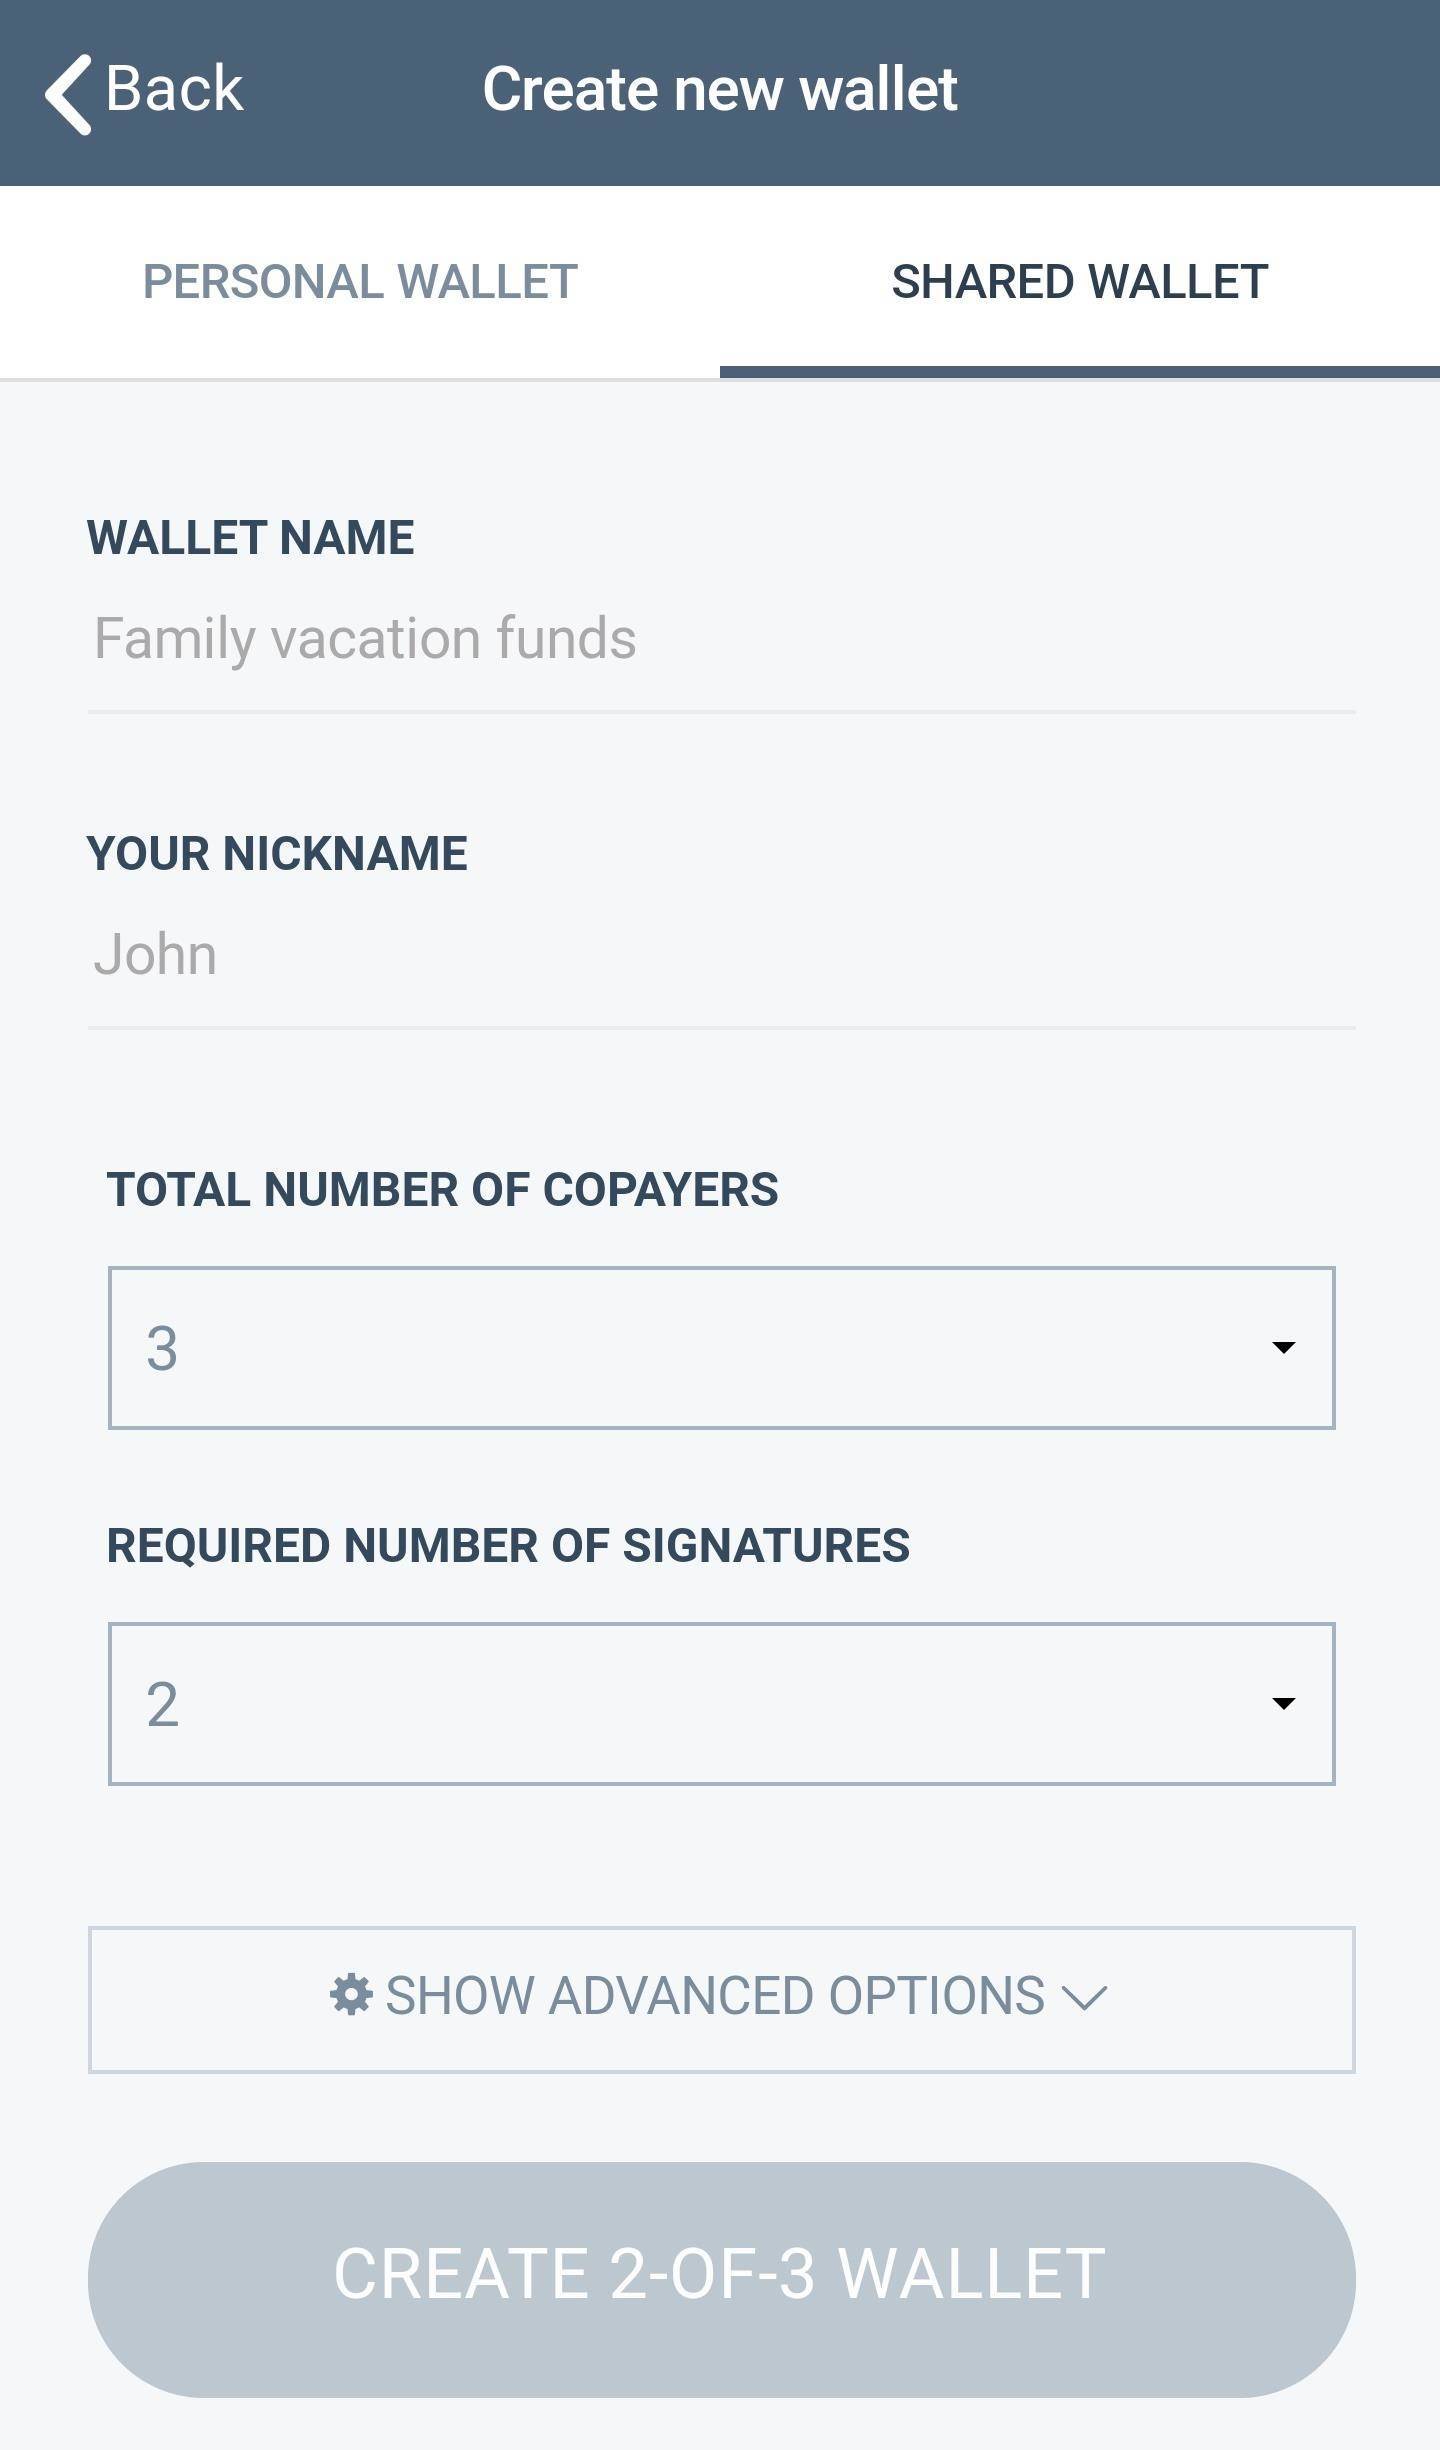Click the caret arrow in signatures dropdown
The width and height of the screenshot is (1440, 2450).
1283,1704
